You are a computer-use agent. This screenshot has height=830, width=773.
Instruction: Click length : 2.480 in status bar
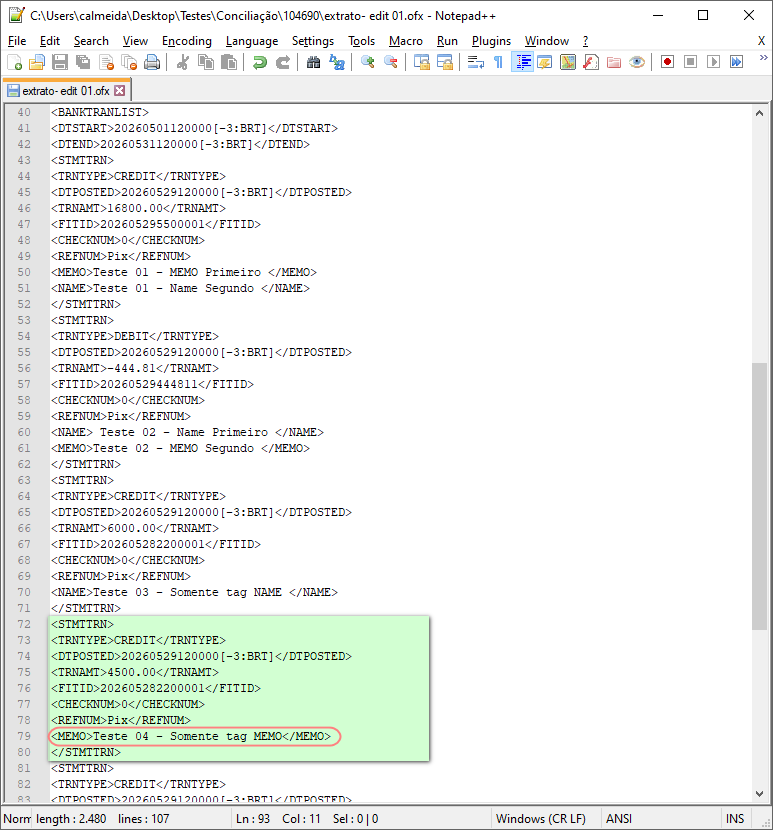point(71,818)
